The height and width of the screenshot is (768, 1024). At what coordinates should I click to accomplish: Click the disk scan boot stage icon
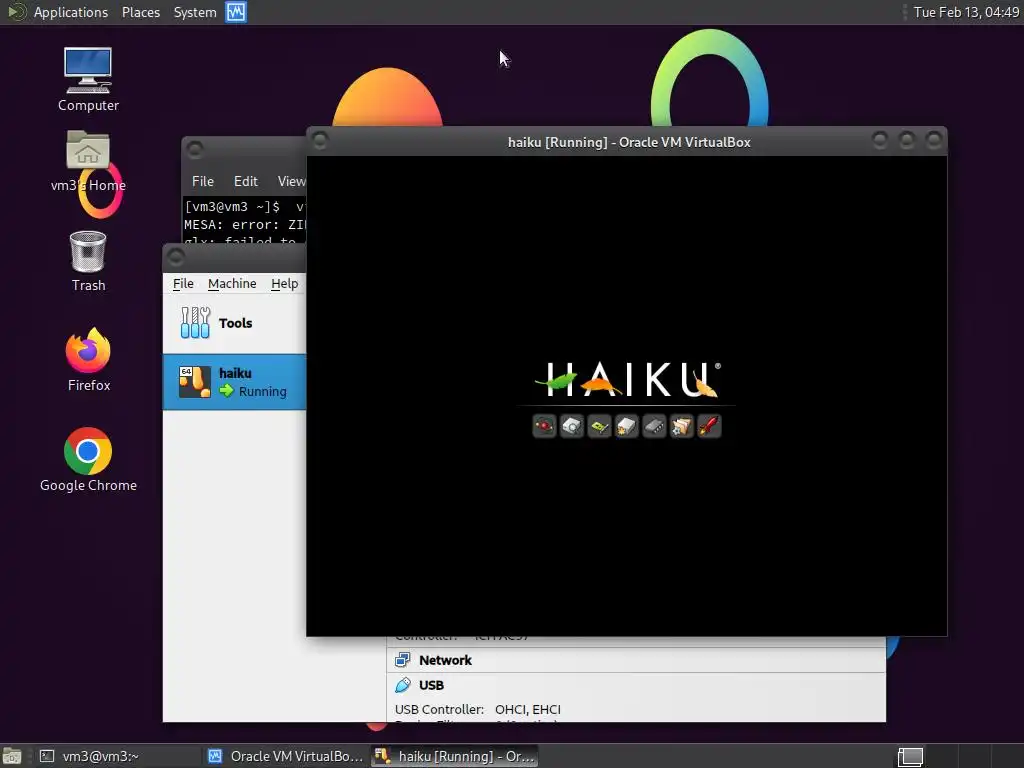coord(571,426)
